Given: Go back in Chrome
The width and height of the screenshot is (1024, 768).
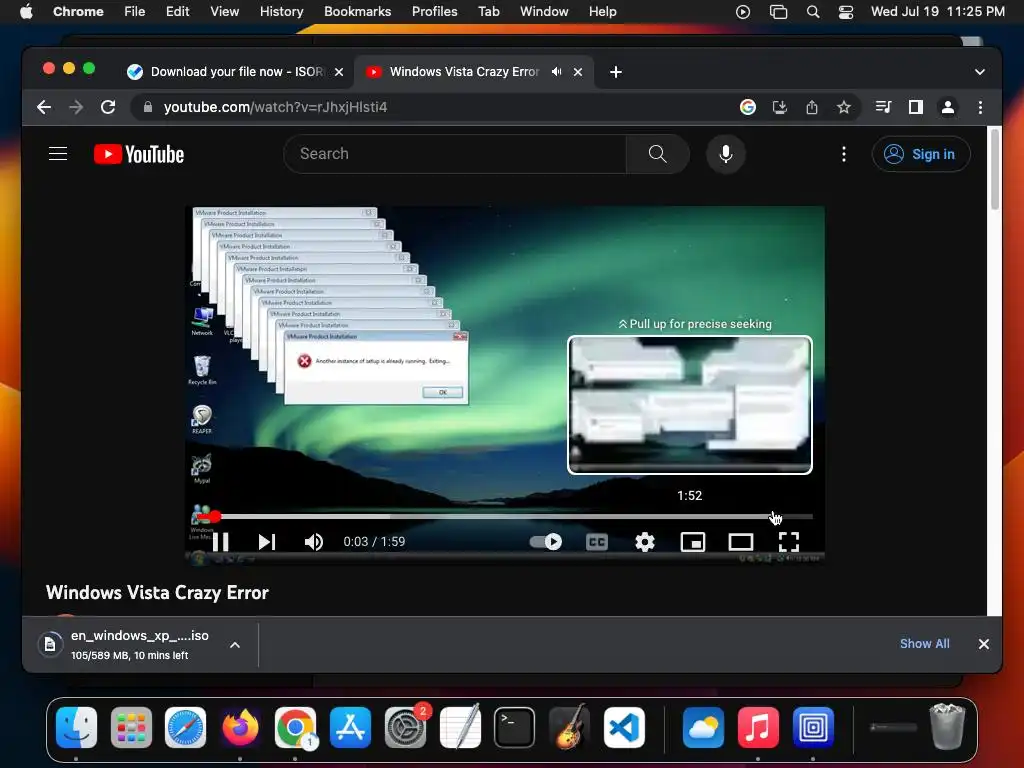Looking at the screenshot, I should (44, 107).
